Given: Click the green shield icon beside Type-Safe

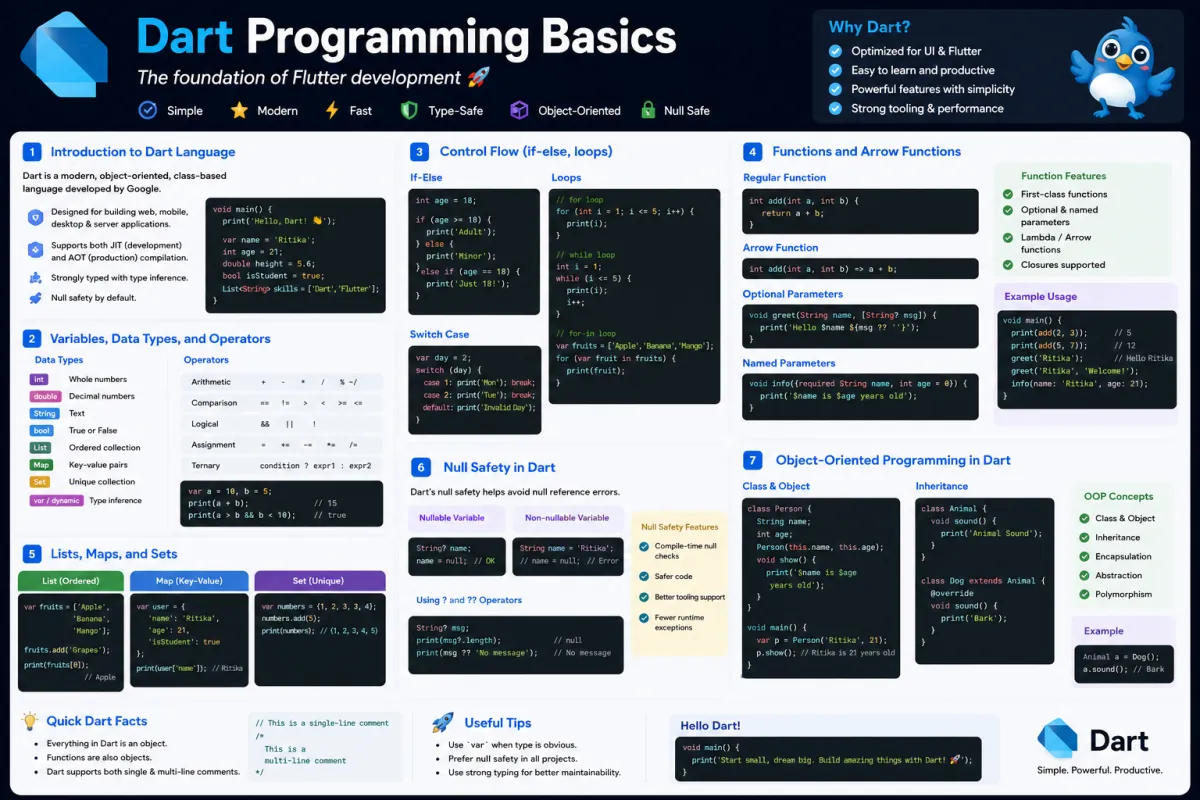Looking at the screenshot, I should 408,110.
